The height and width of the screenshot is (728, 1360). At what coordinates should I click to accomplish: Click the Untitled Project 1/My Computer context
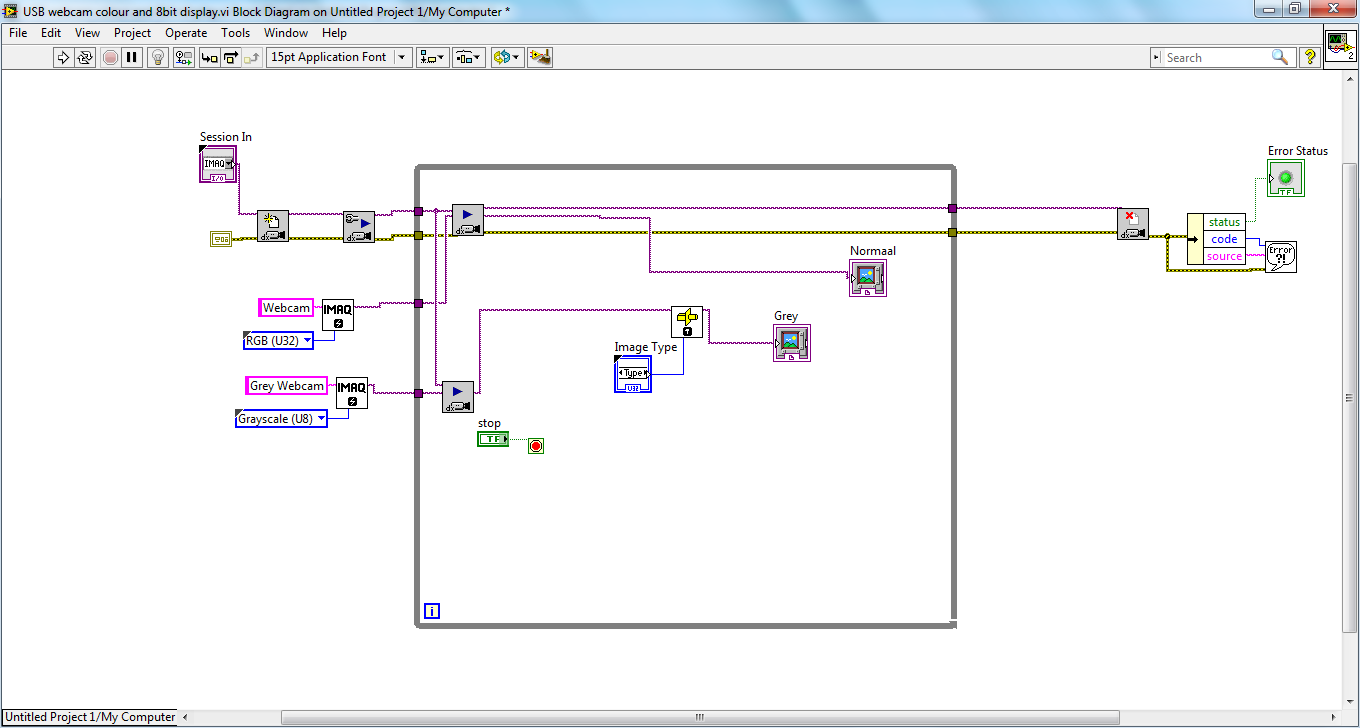[90, 717]
